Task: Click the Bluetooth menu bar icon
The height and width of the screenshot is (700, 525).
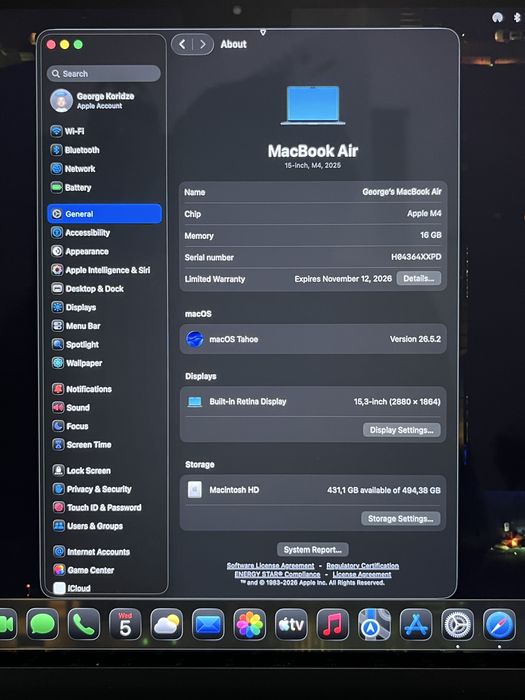Action: click(517, 17)
